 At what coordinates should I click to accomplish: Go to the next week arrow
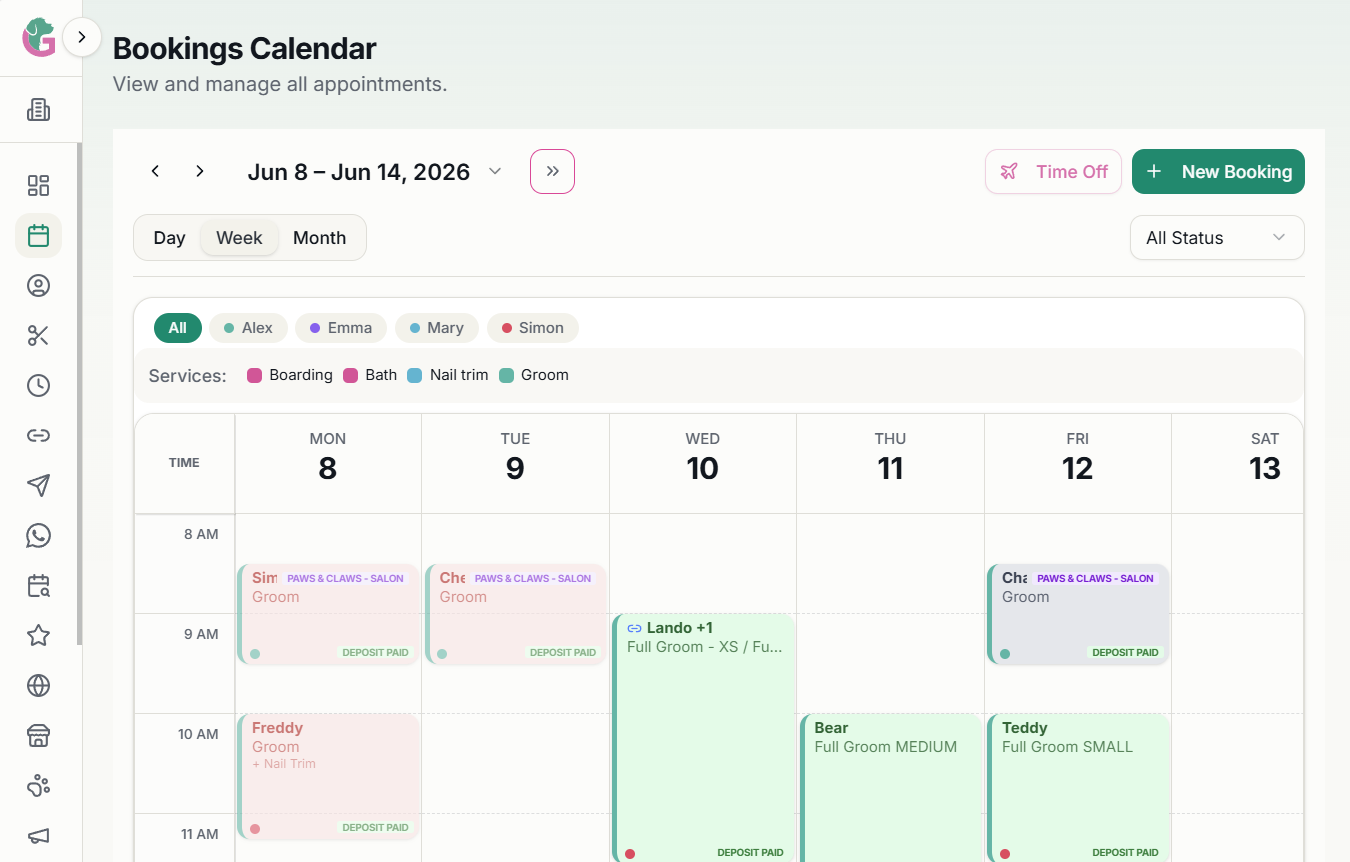(200, 171)
